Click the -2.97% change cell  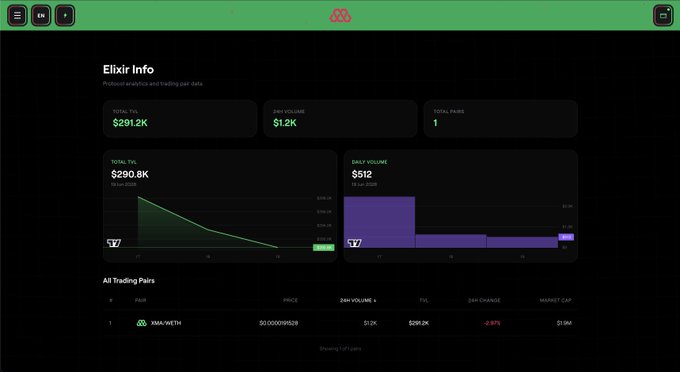(x=492, y=323)
